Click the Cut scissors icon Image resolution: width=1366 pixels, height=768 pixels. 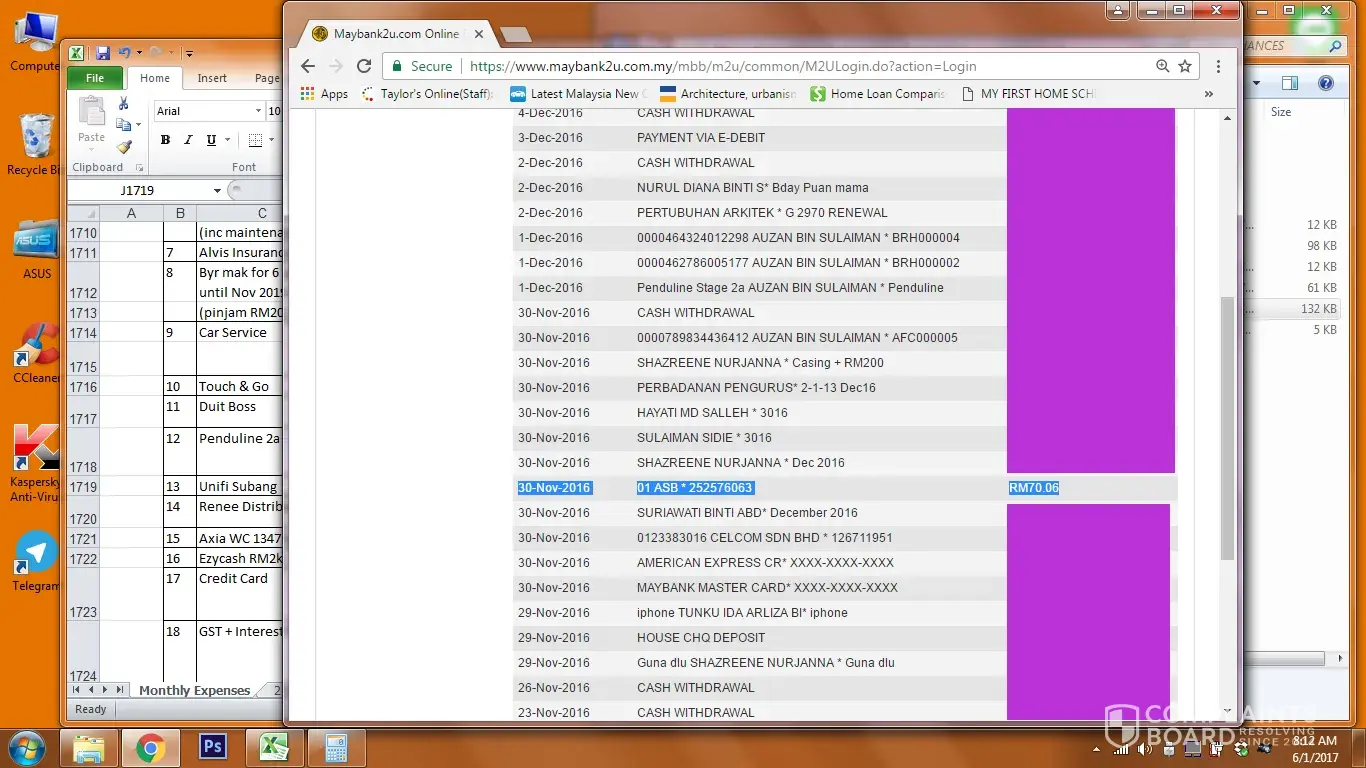click(x=123, y=104)
